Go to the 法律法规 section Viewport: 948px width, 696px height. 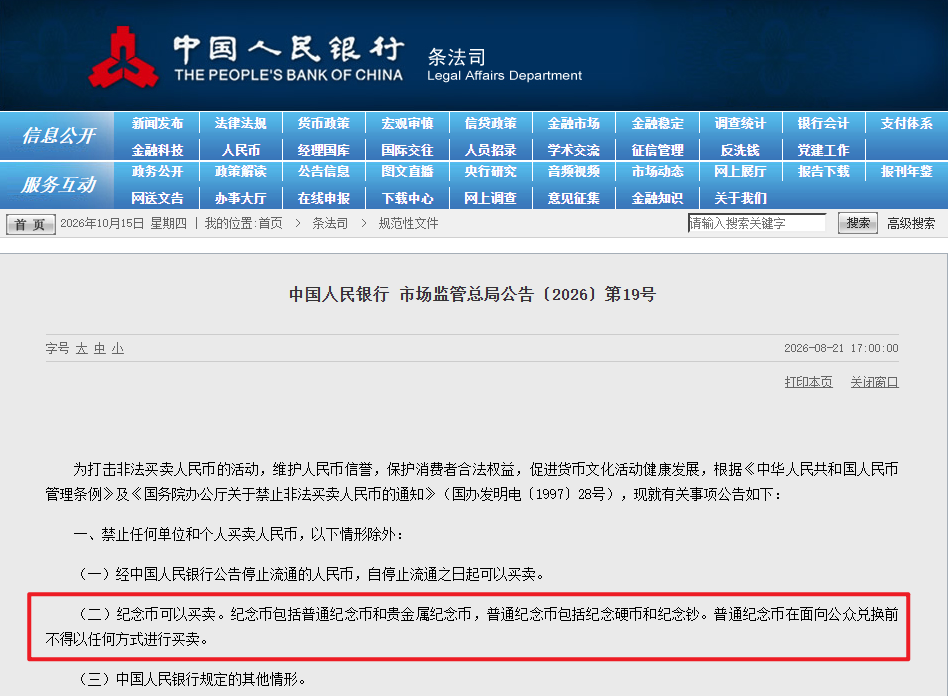click(x=241, y=123)
